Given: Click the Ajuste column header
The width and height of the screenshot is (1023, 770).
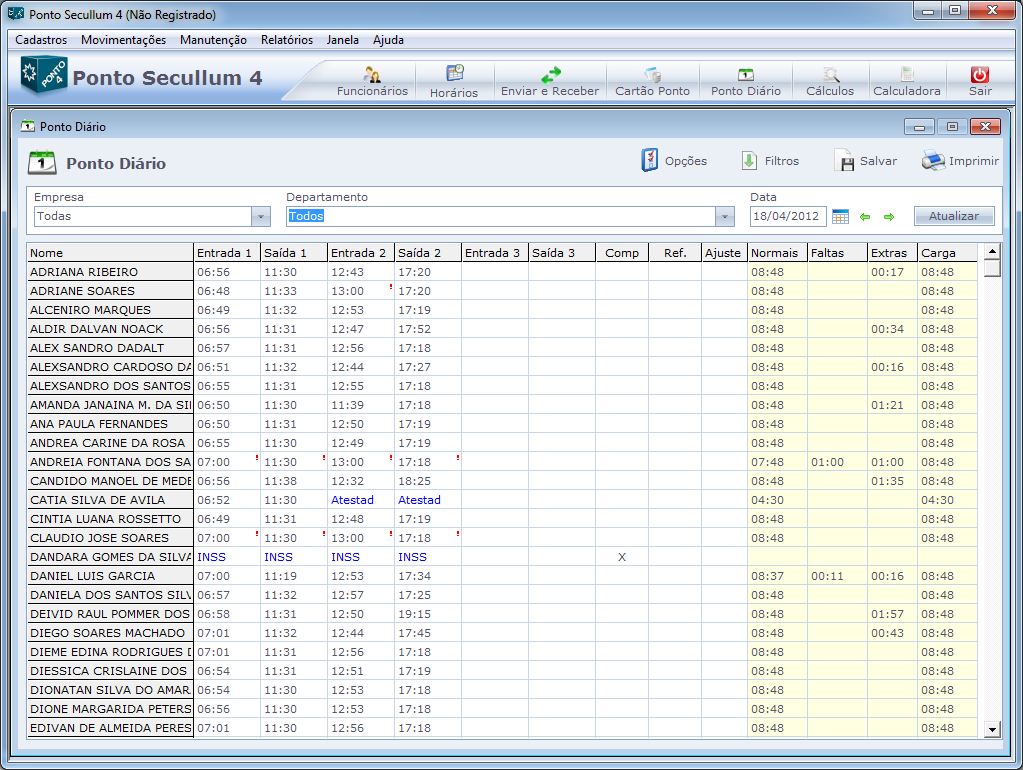Looking at the screenshot, I should coord(724,253).
